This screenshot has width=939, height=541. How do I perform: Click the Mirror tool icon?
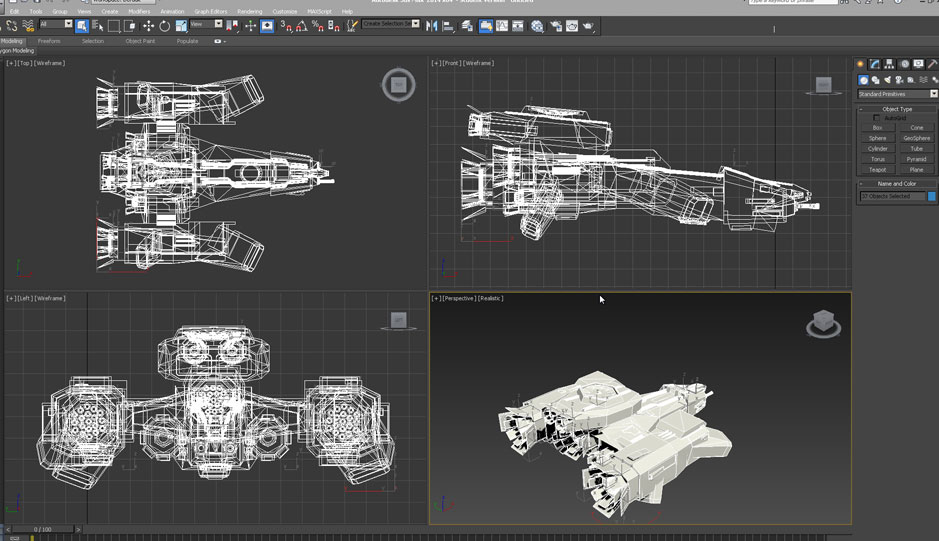pyautogui.click(x=431, y=26)
